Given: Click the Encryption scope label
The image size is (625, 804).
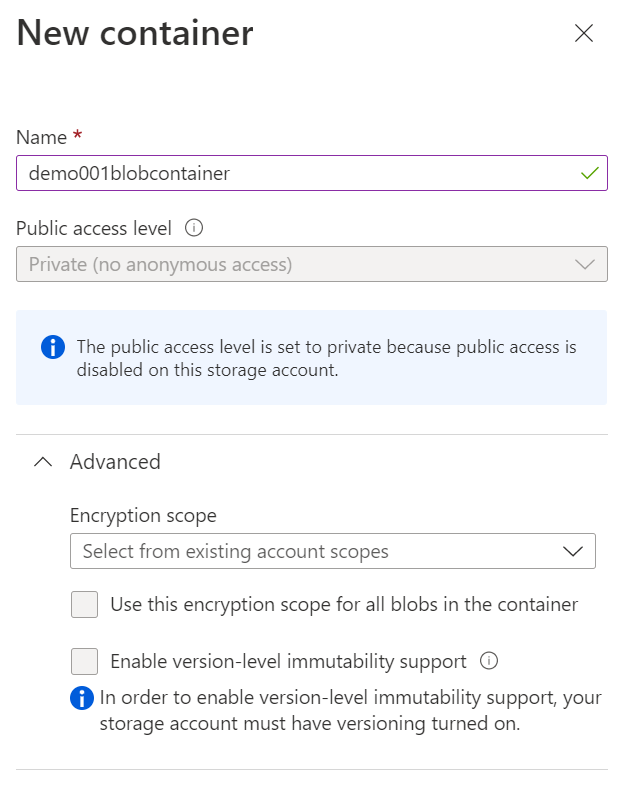Looking at the screenshot, I should (143, 516).
